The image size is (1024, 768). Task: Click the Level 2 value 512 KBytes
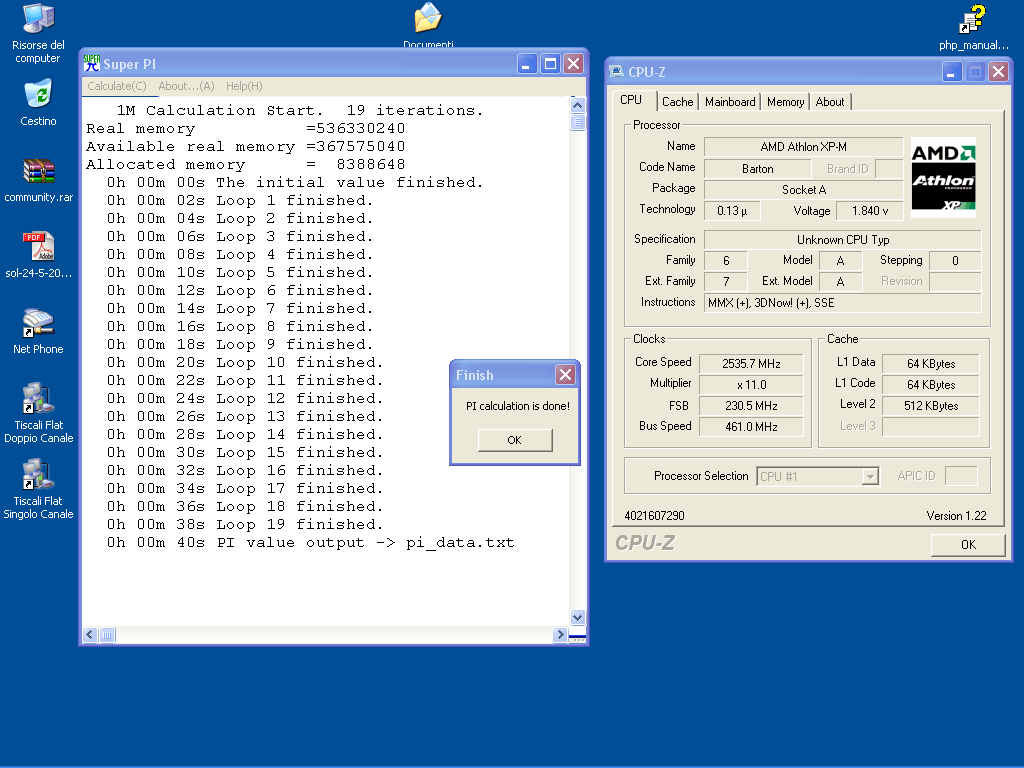[x=931, y=406]
